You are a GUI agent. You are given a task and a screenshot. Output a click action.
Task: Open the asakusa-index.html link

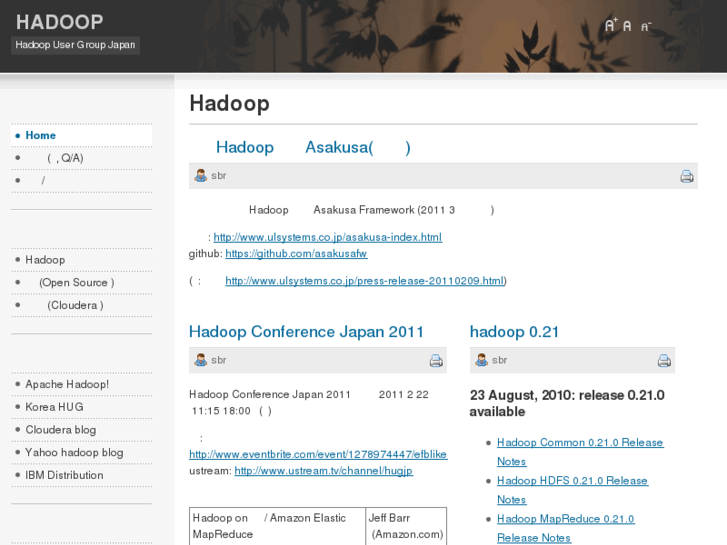[328, 237]
